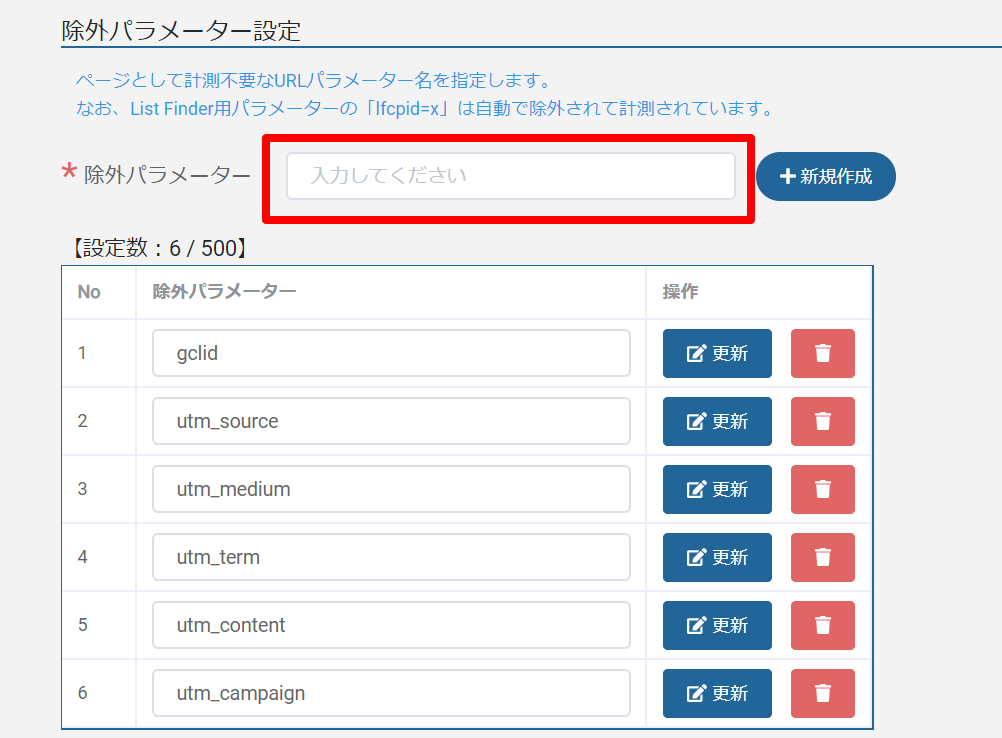This screenshot has height=738, width=1002.
Task: Click into the utm_term field
Action: [391, 557]
